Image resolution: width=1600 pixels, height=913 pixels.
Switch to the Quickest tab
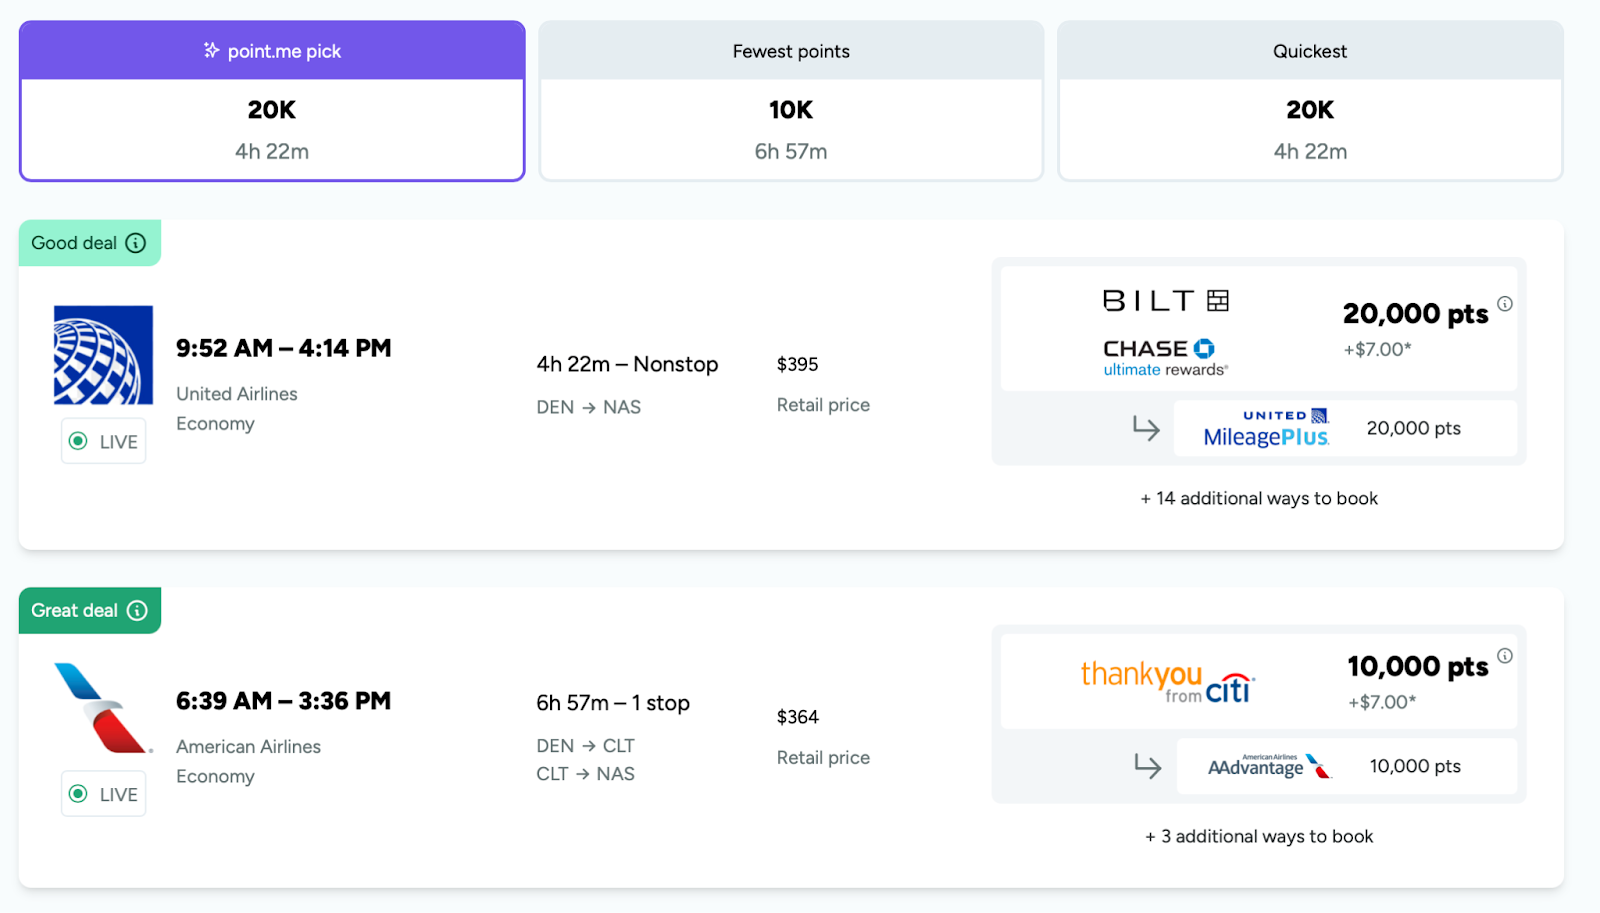pos(1308,51)
